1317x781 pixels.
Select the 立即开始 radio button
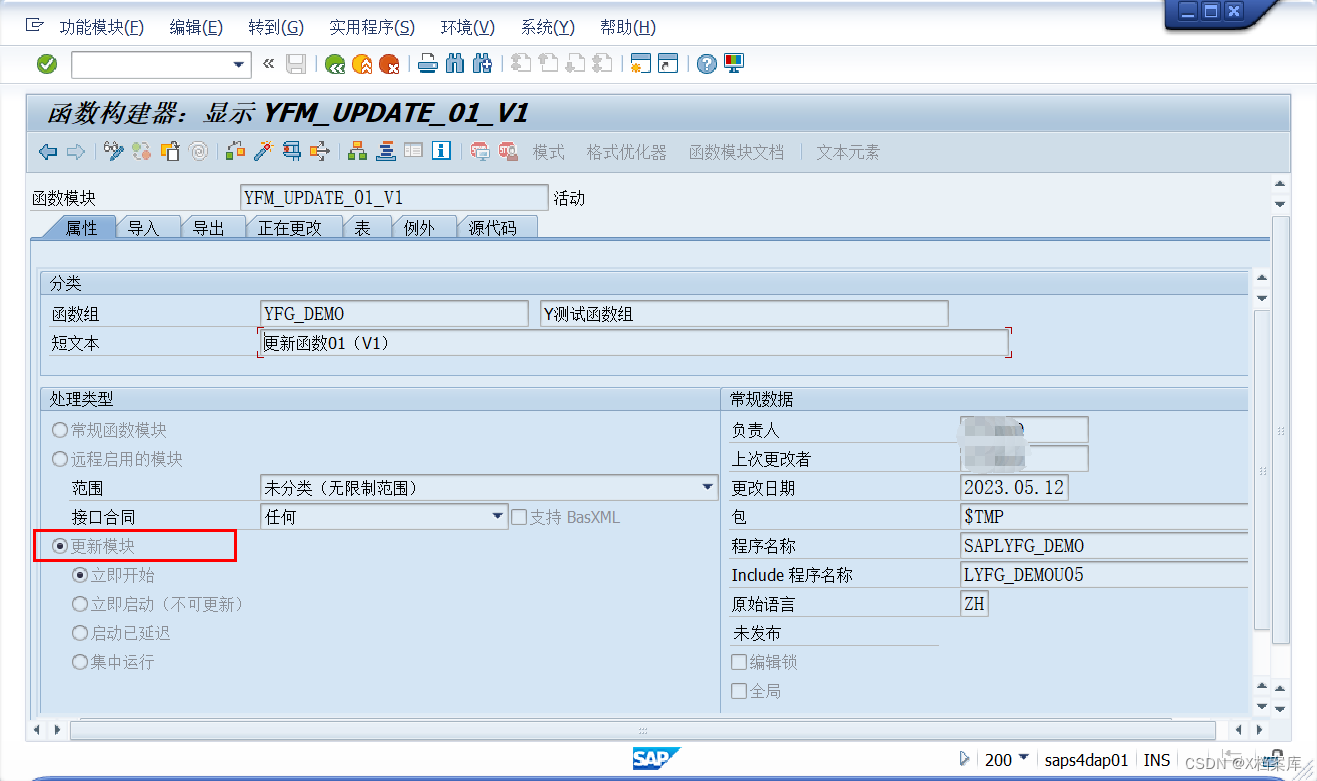click(80, 575)
